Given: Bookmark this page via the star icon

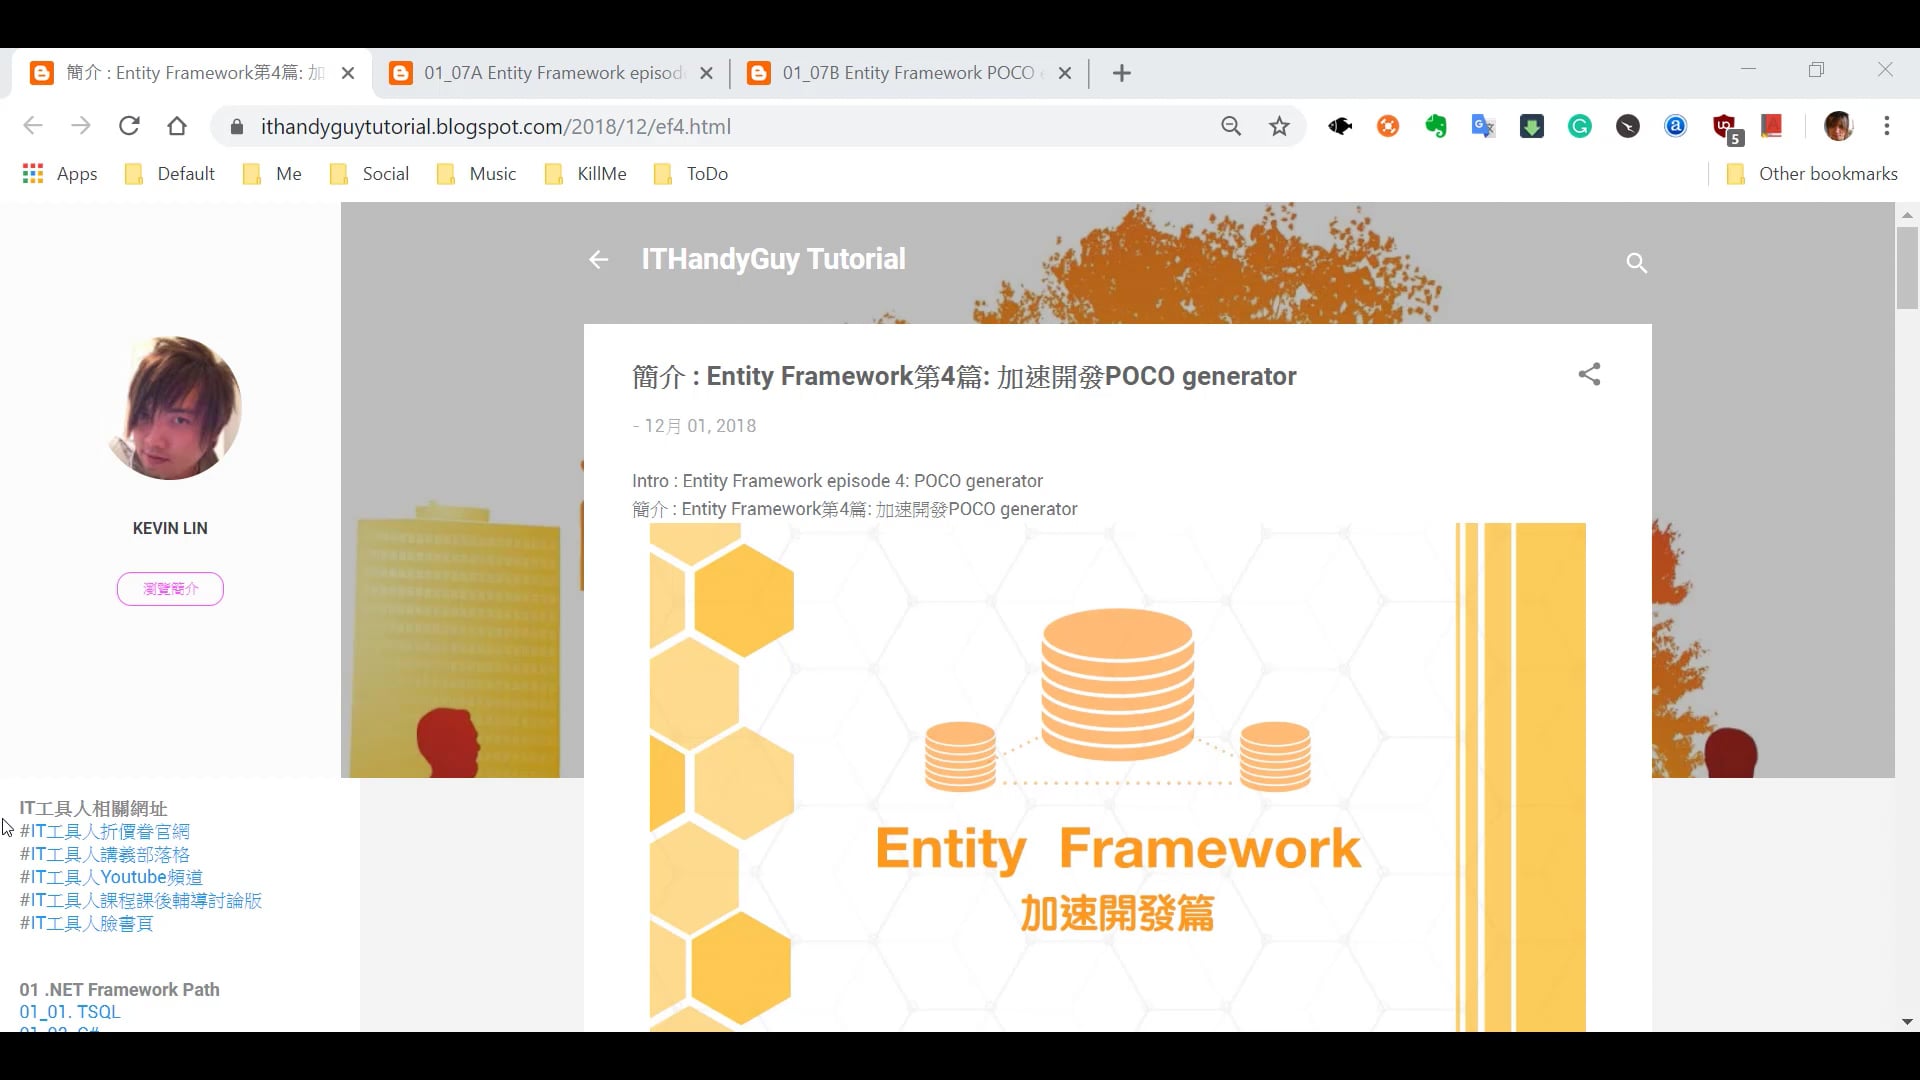Looking at the screenshot, I should pyautogui.click(x=1279, y=126).
